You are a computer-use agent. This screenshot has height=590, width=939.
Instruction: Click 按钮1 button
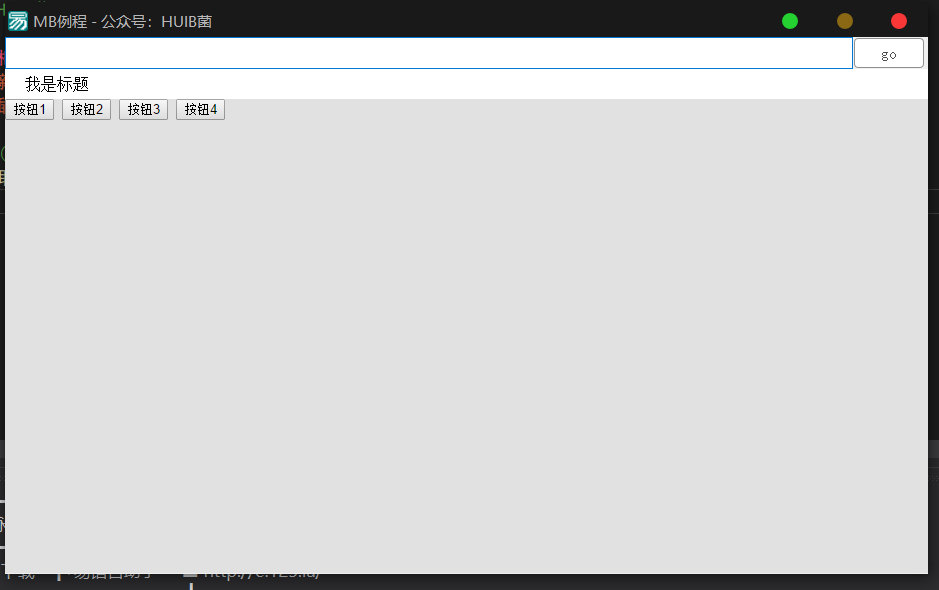[30, 110]
